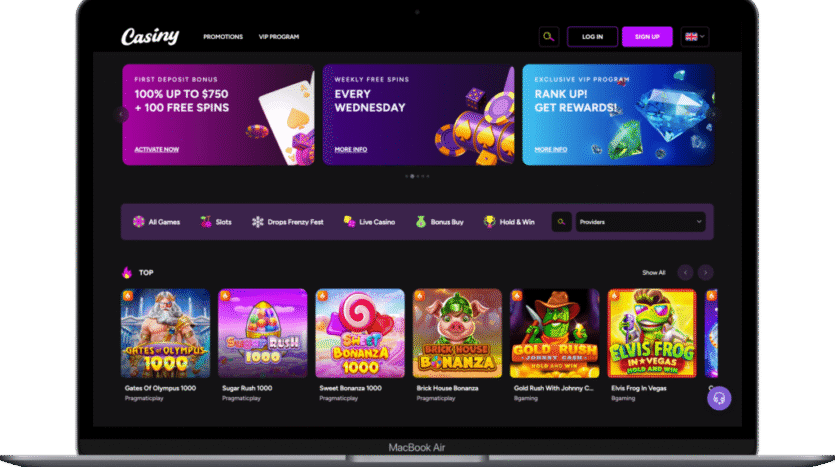Select the Slots cherry category
The height and width of the screenshot is (467, 835).
coord(216,222)
